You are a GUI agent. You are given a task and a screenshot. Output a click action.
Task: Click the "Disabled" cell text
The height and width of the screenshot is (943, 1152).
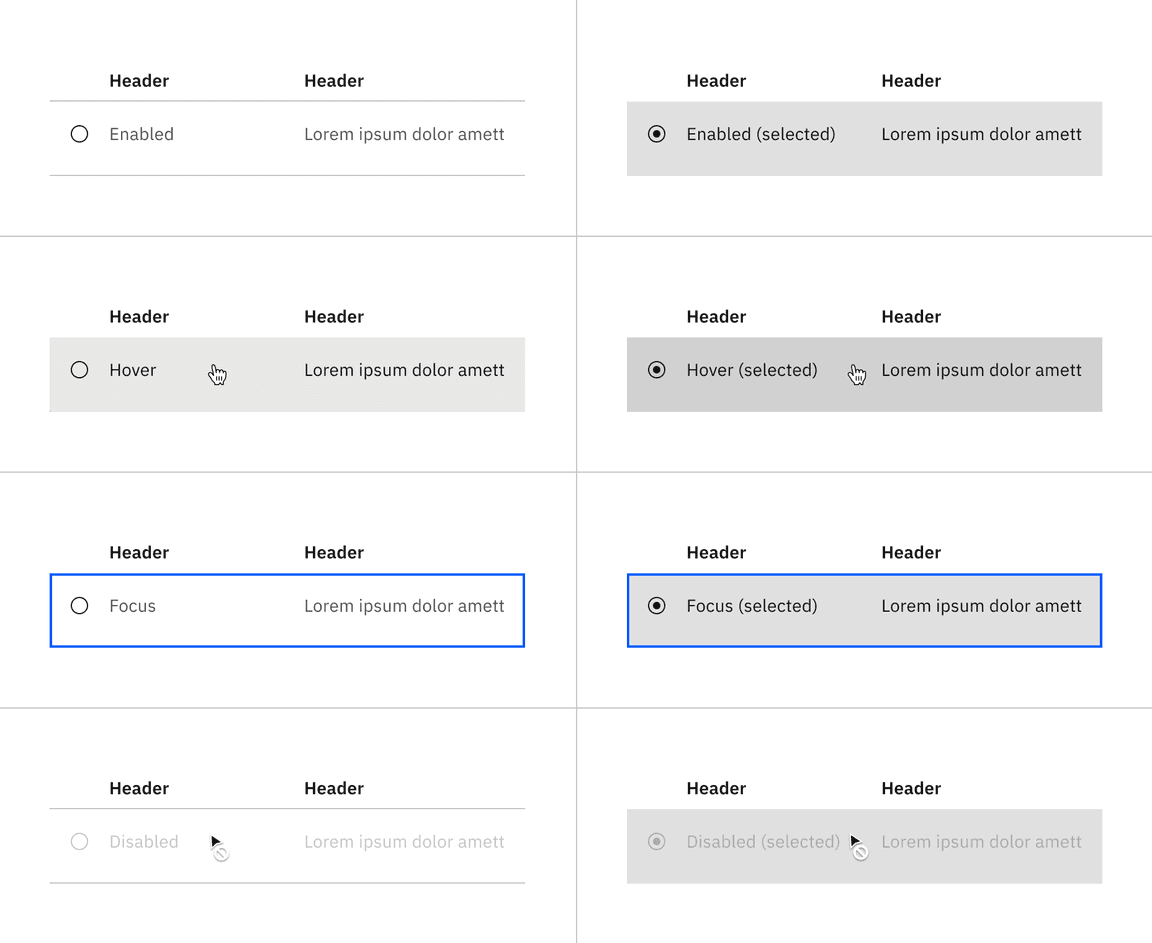pyautogui.click(x=144, y=842)
